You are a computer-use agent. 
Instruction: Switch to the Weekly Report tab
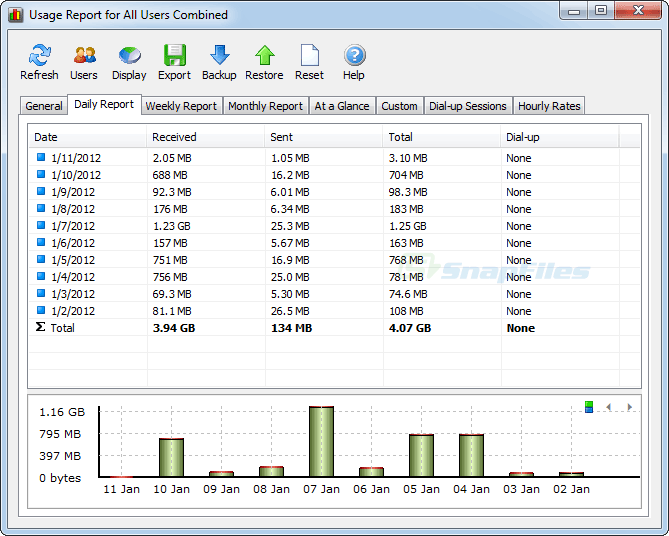(181, 106)
